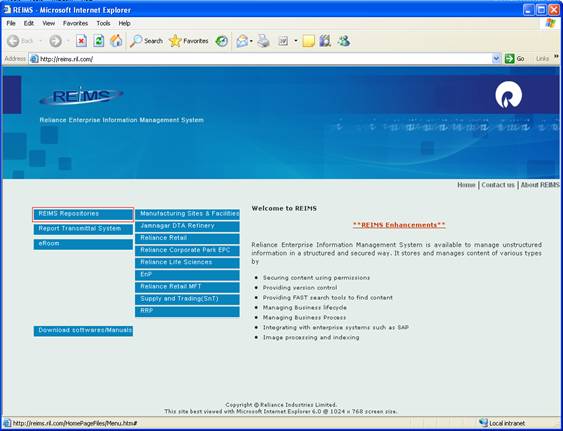The width and height of the screenshot is (563, 431).
Task: Print the page with the printer icon
Action: click(x=264, y=41)
